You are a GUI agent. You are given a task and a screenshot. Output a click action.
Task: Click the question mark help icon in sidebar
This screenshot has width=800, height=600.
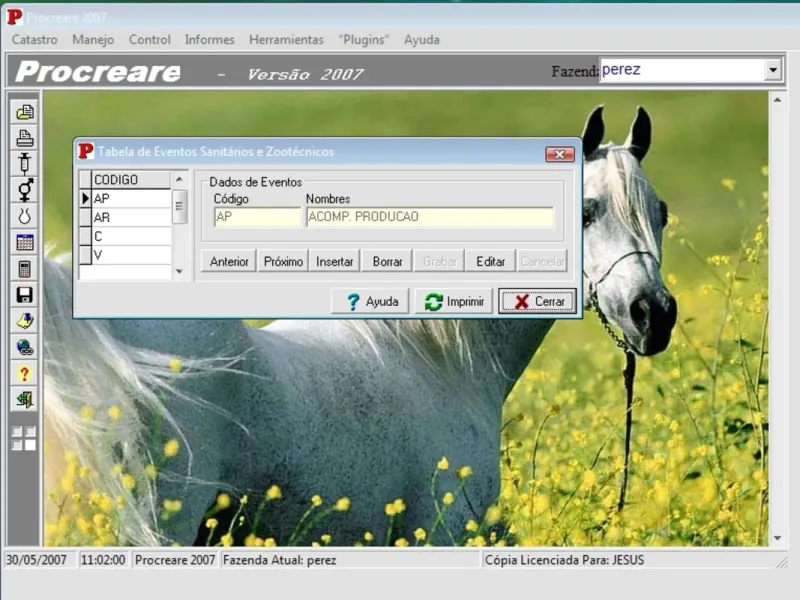coord(24,374)
